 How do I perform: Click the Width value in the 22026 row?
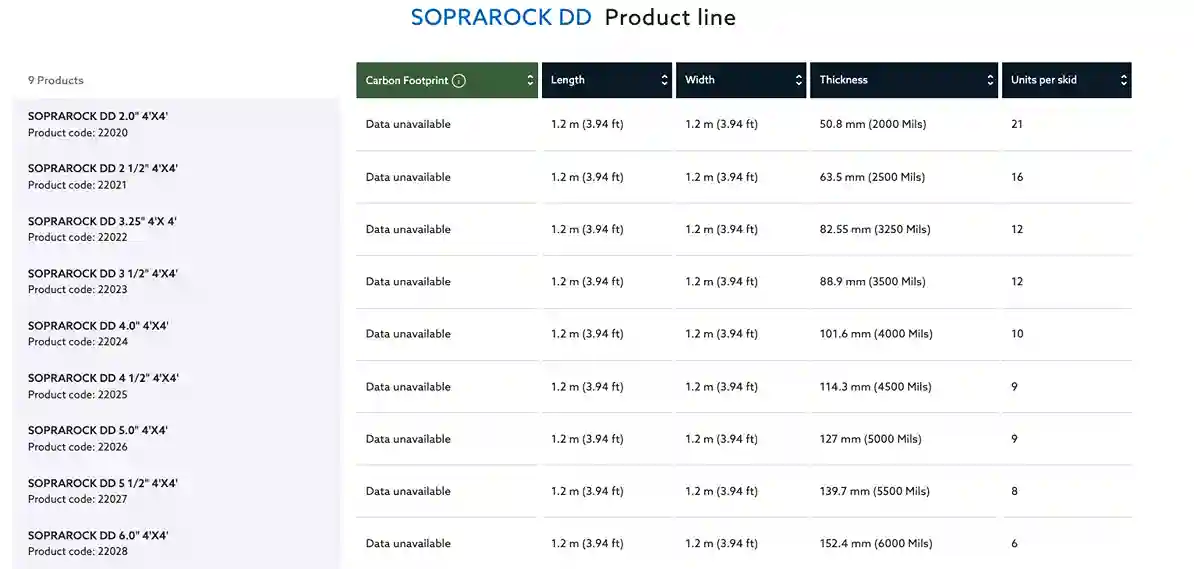721,439
